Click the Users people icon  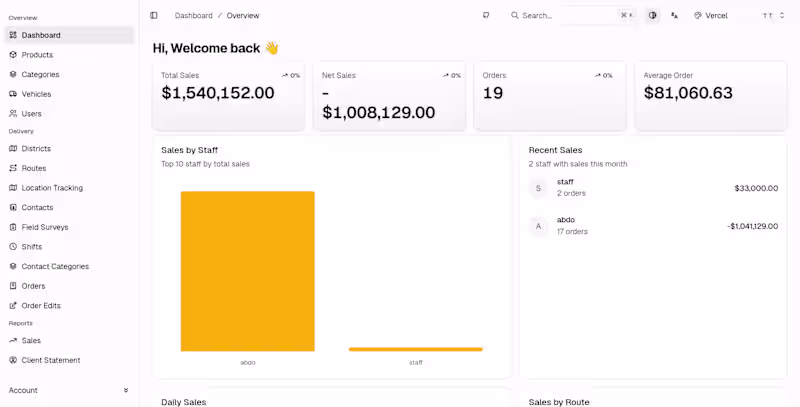coord(13,114)
